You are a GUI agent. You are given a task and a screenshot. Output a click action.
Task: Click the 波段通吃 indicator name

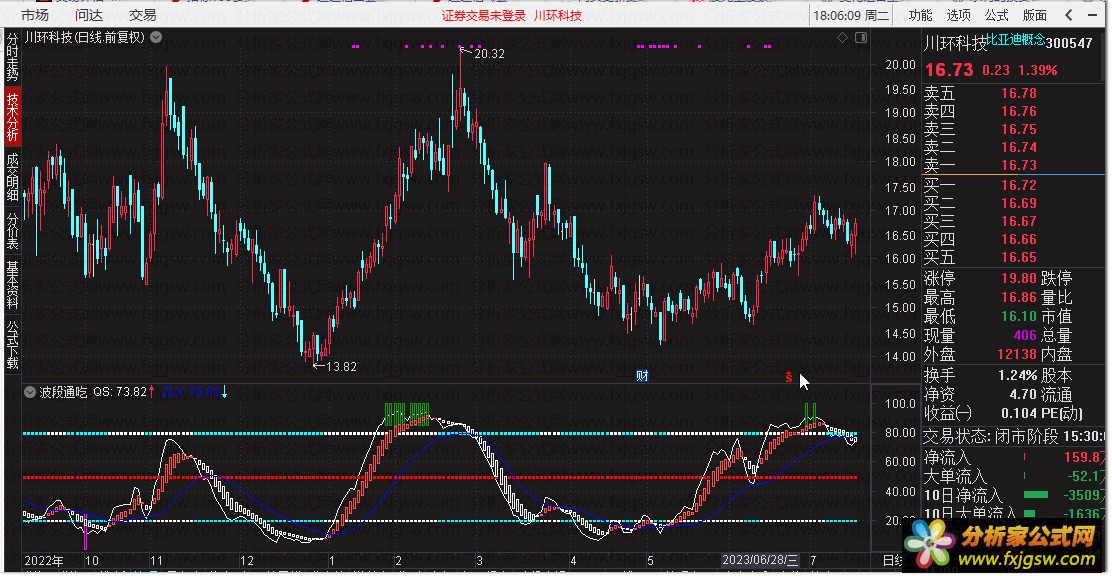tap(63, 392)
